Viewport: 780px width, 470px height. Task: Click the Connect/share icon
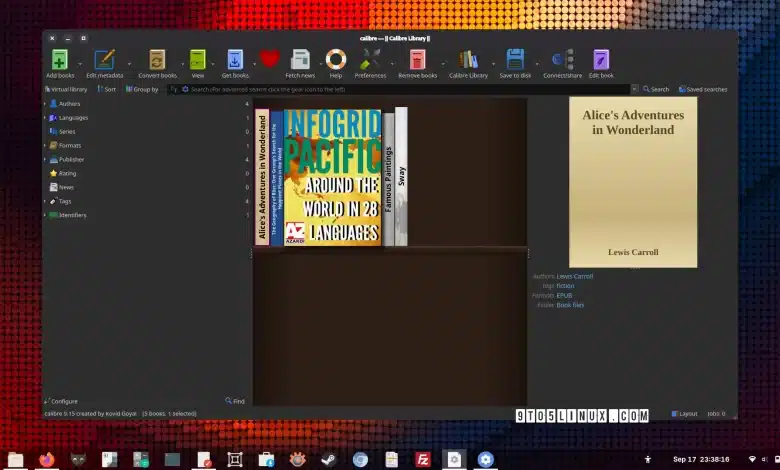tap(563, 60)
